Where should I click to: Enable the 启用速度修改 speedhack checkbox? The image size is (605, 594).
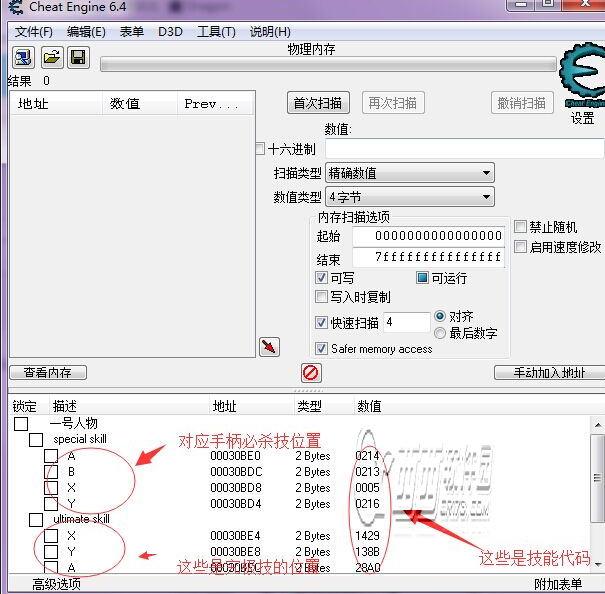[x=521, y=247]
